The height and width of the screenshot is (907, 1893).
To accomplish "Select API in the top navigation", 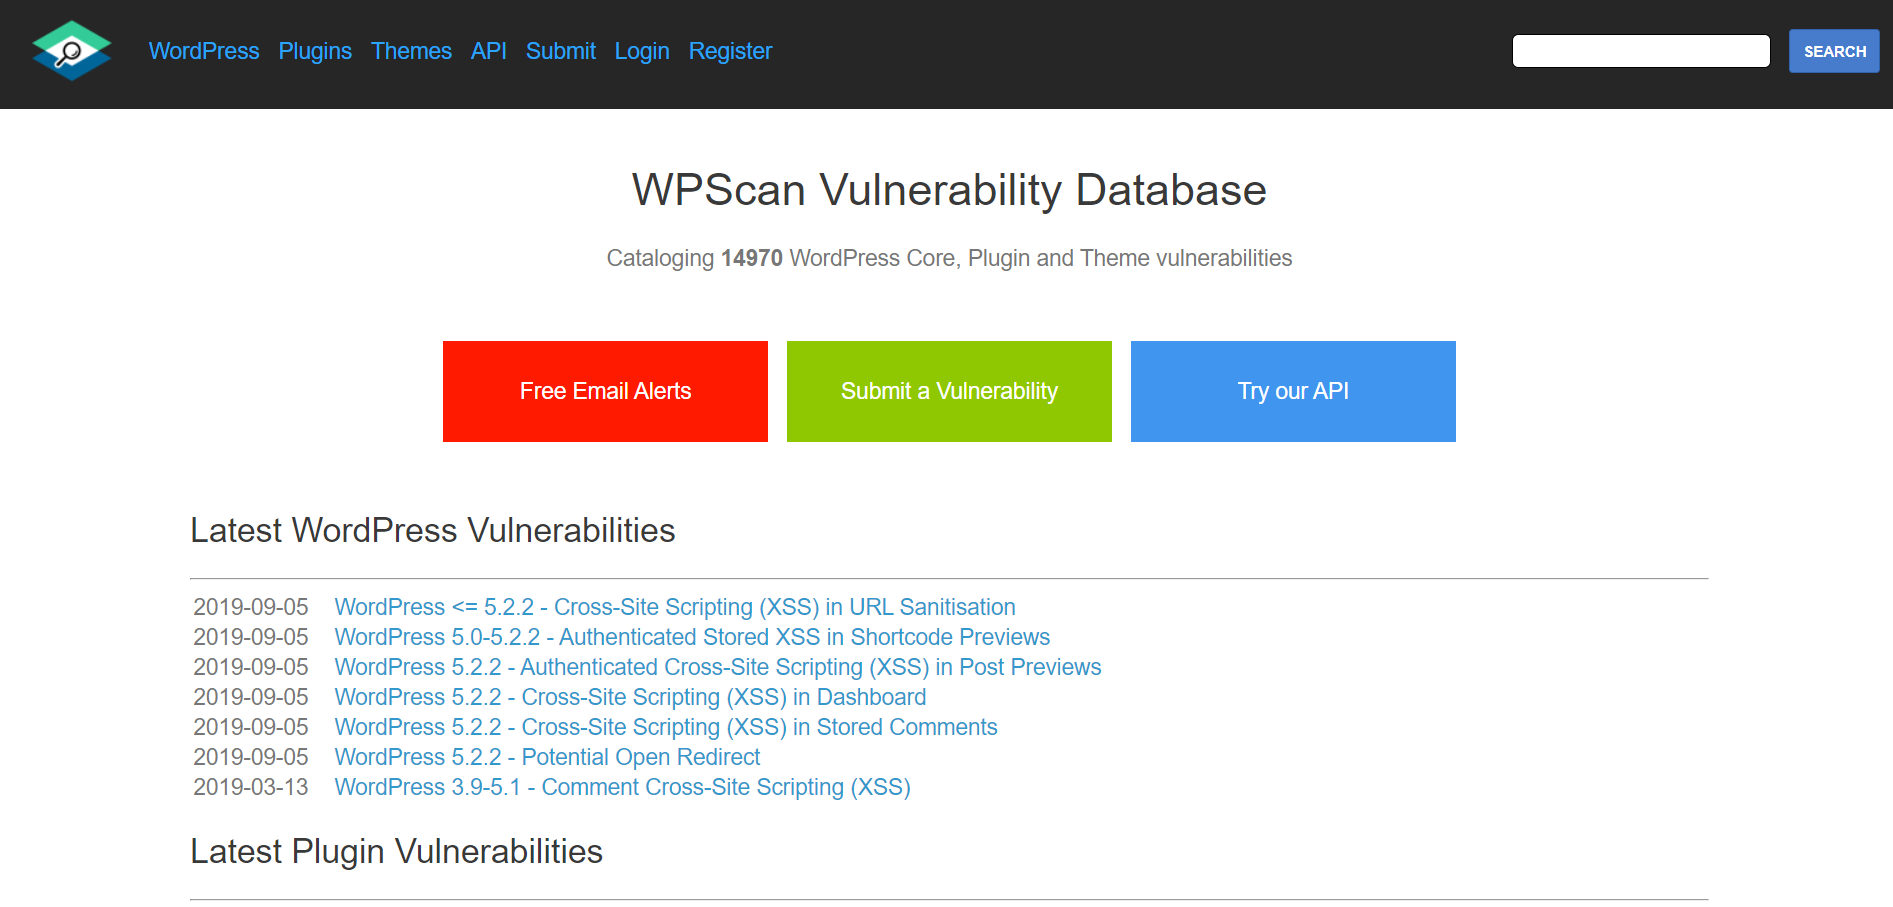I will [488, 51].
